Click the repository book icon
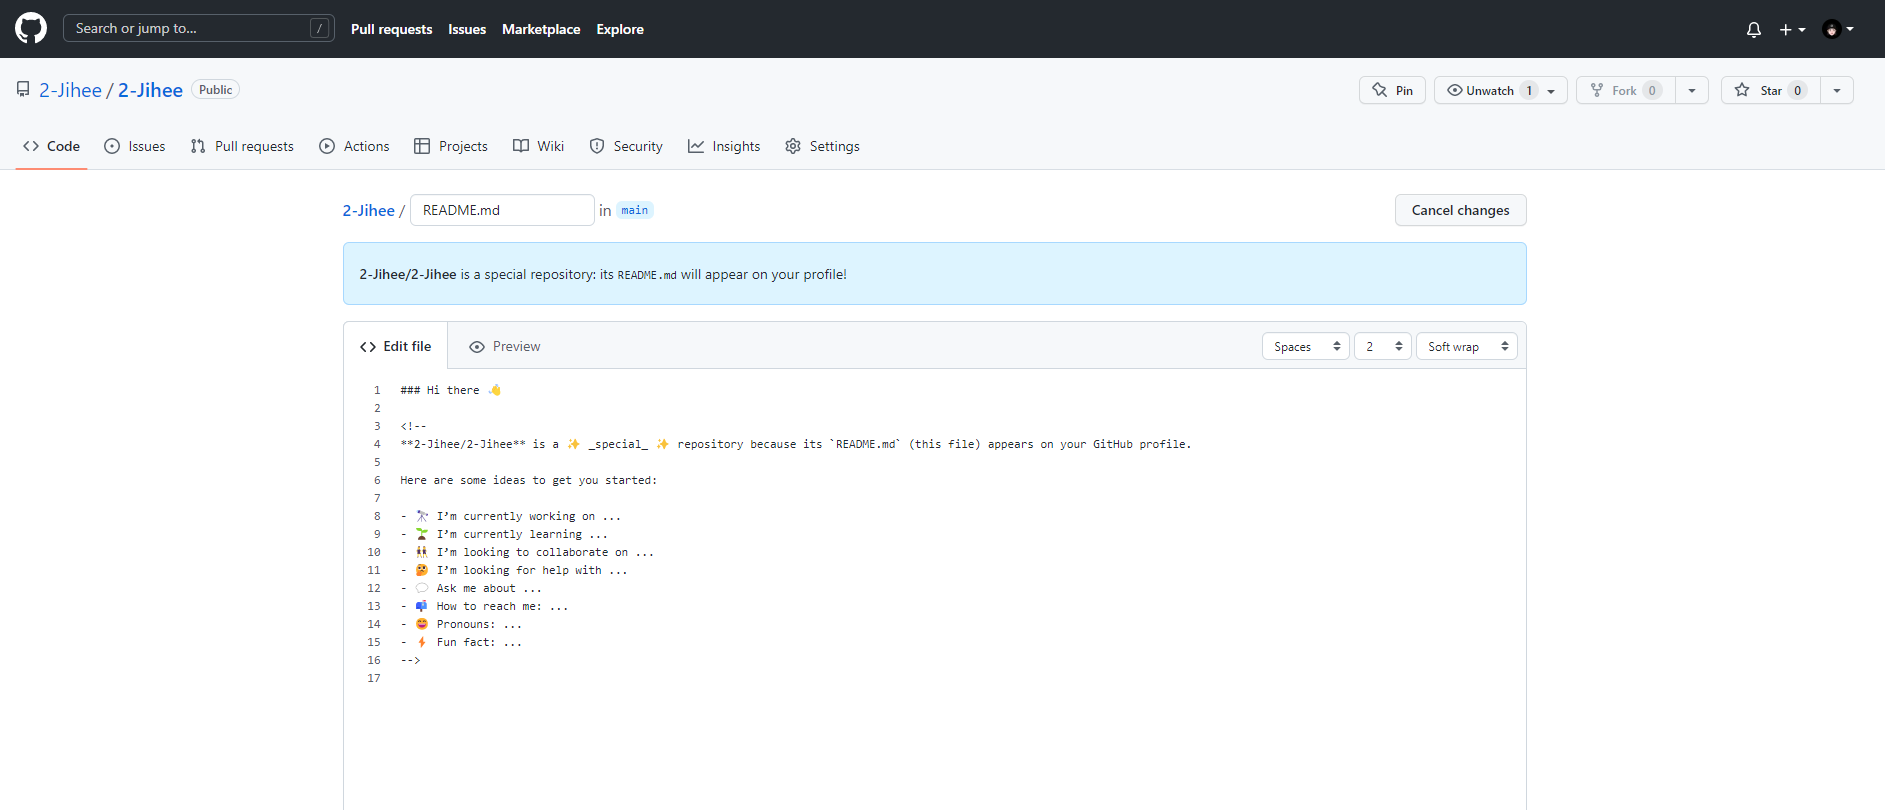 click(23, 90)
